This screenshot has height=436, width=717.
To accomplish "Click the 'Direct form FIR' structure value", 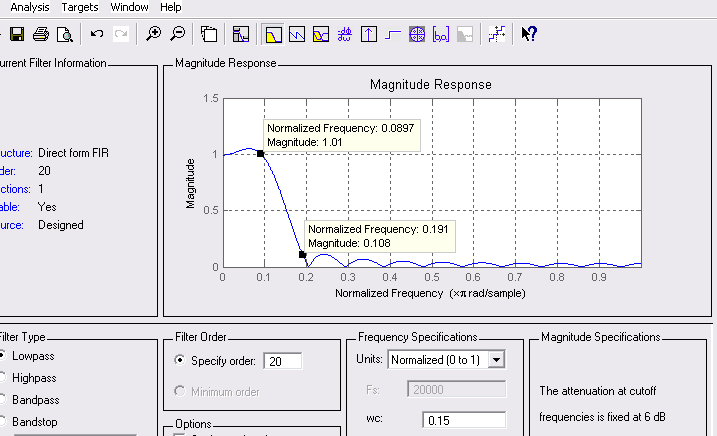I will (x=74, y=153).
